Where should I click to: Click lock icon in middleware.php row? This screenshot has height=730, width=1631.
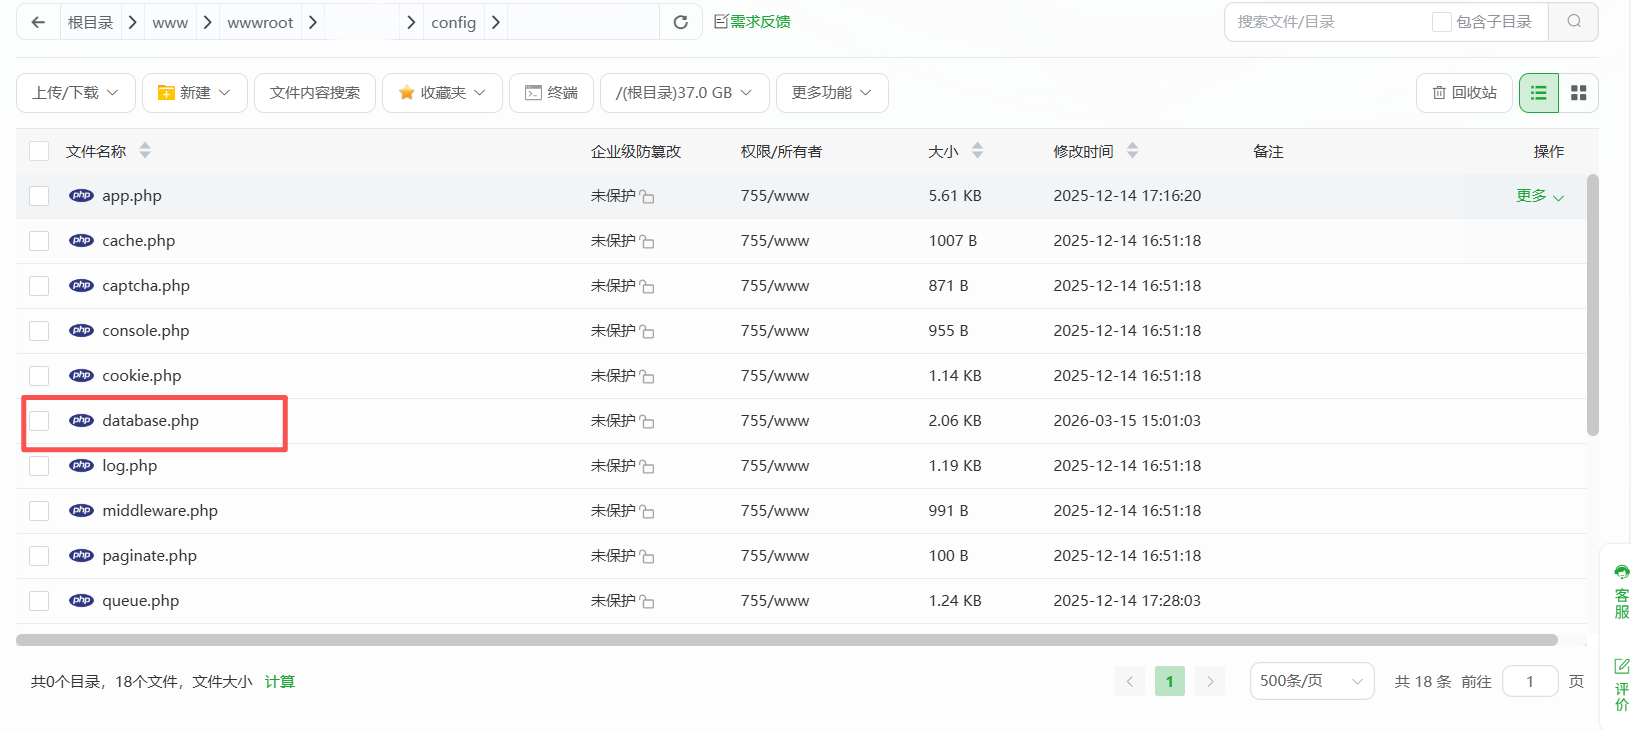click(x=647, y=512)
